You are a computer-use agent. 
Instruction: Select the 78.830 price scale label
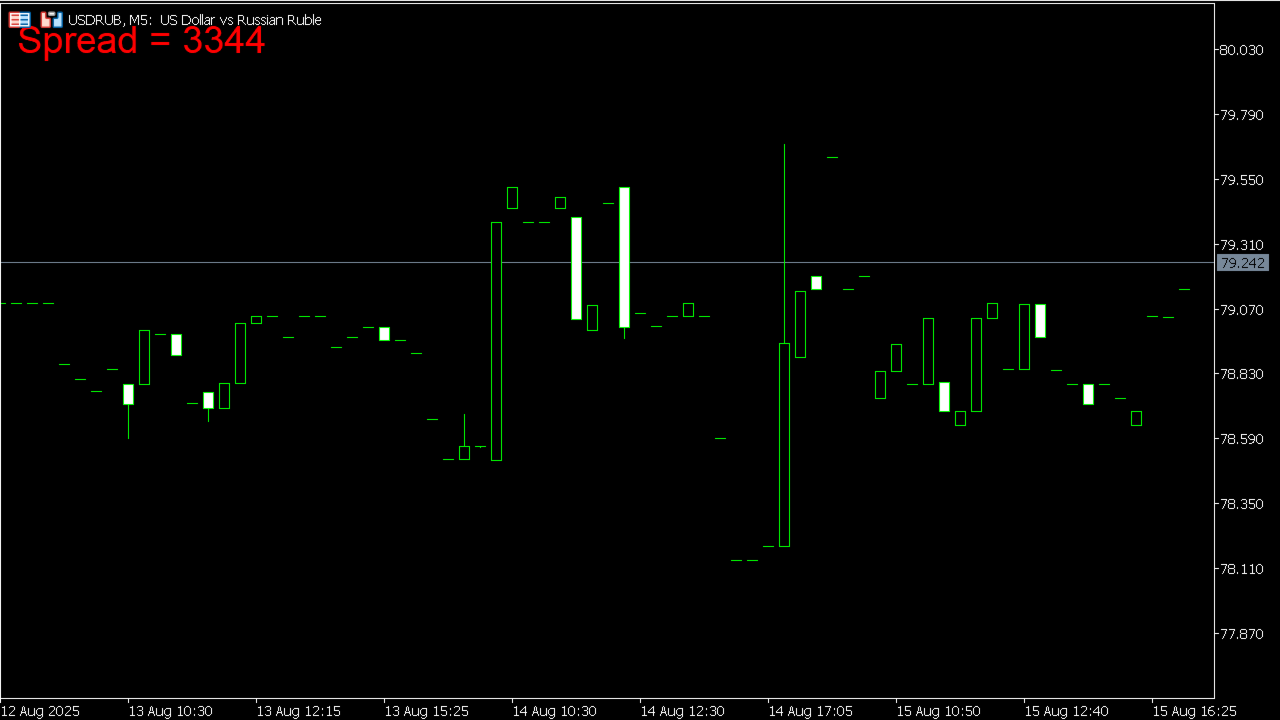[1242, 374]
